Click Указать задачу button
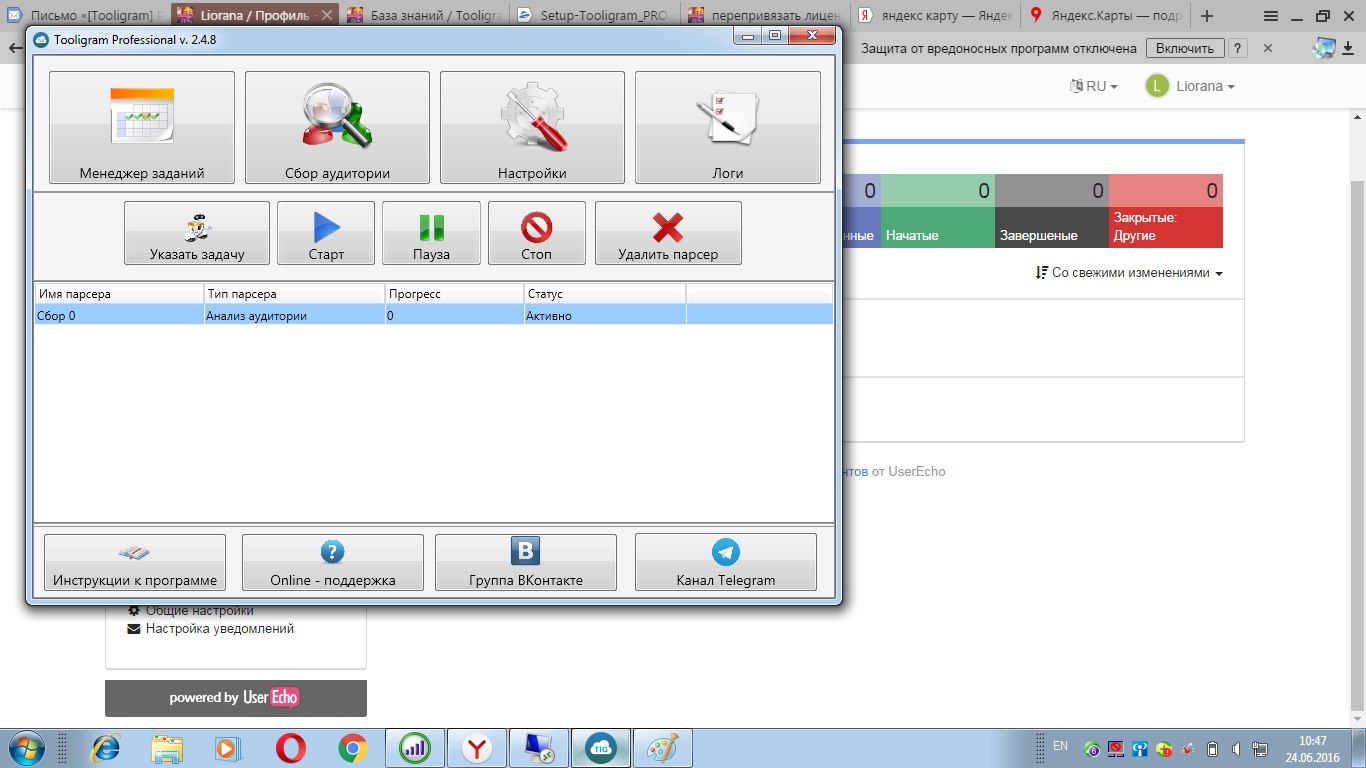This screenshot has height=768, width=1366. click(197, 233)
